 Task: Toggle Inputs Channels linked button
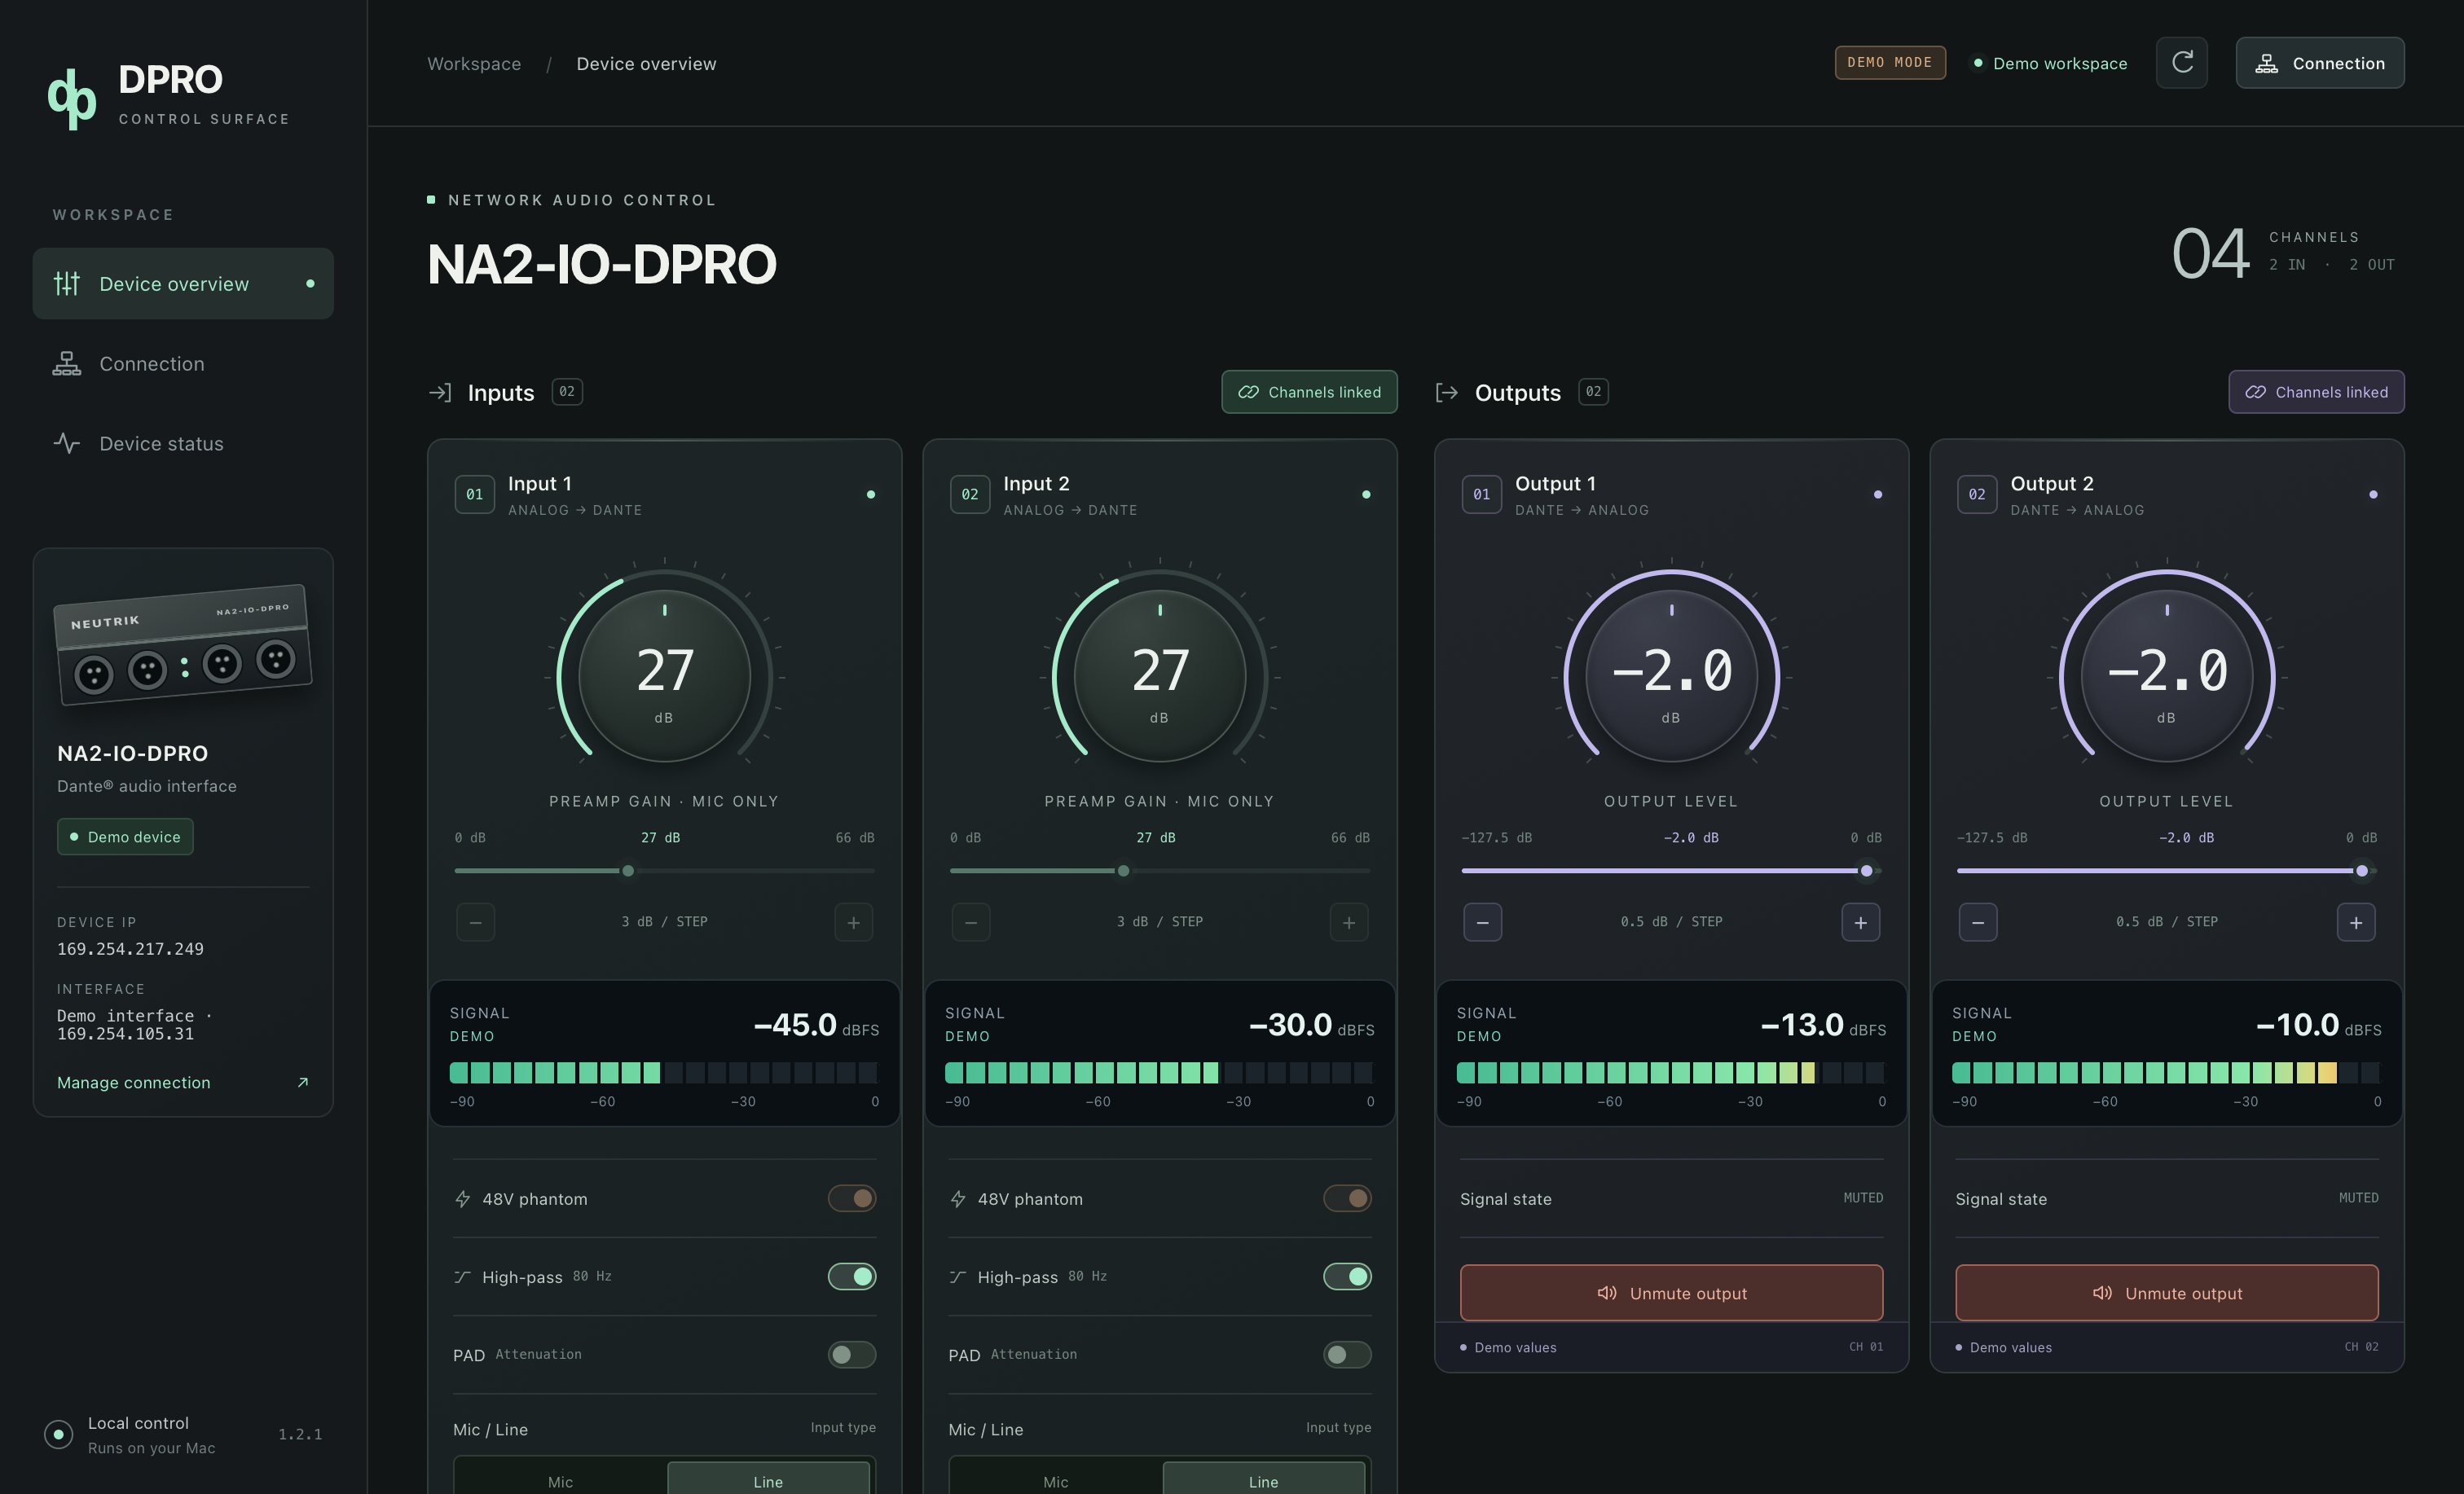tap(1309, 392)
